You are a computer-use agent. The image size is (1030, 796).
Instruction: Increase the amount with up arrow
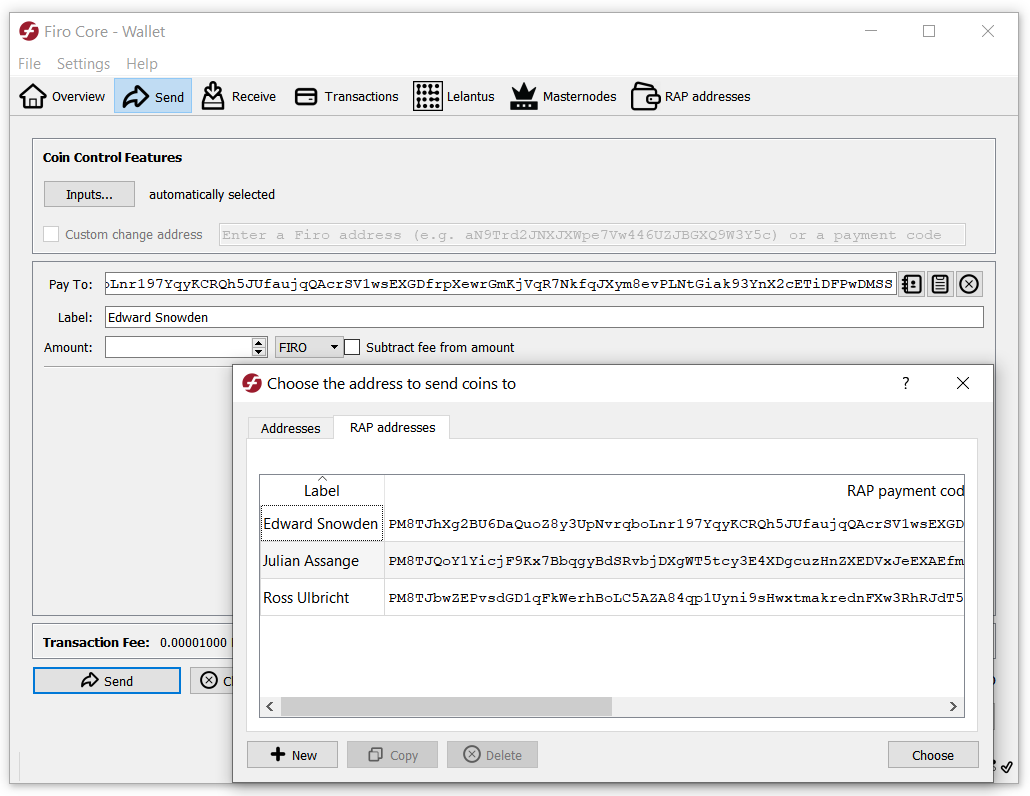point(259,342)
